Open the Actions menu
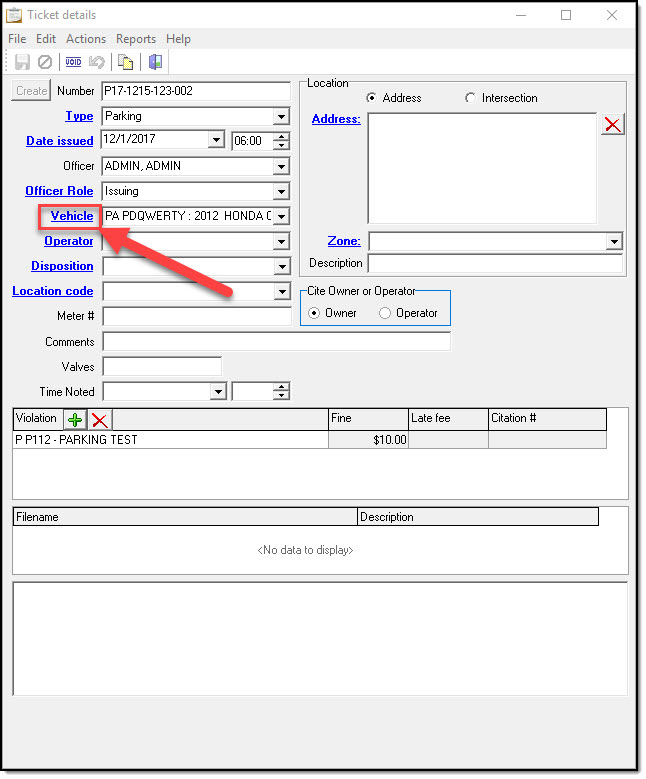646x779 pixels. tap(86, 39)
